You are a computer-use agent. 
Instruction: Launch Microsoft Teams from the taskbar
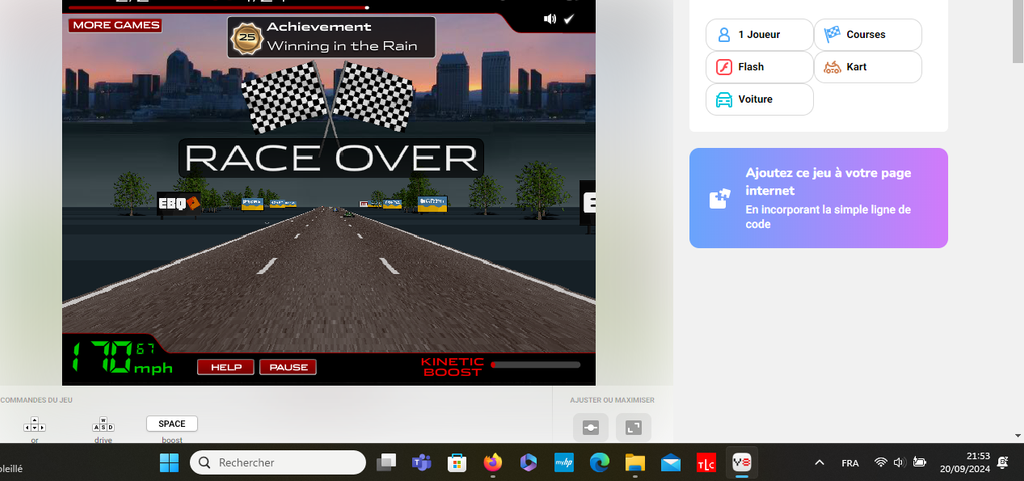(421, 463)
